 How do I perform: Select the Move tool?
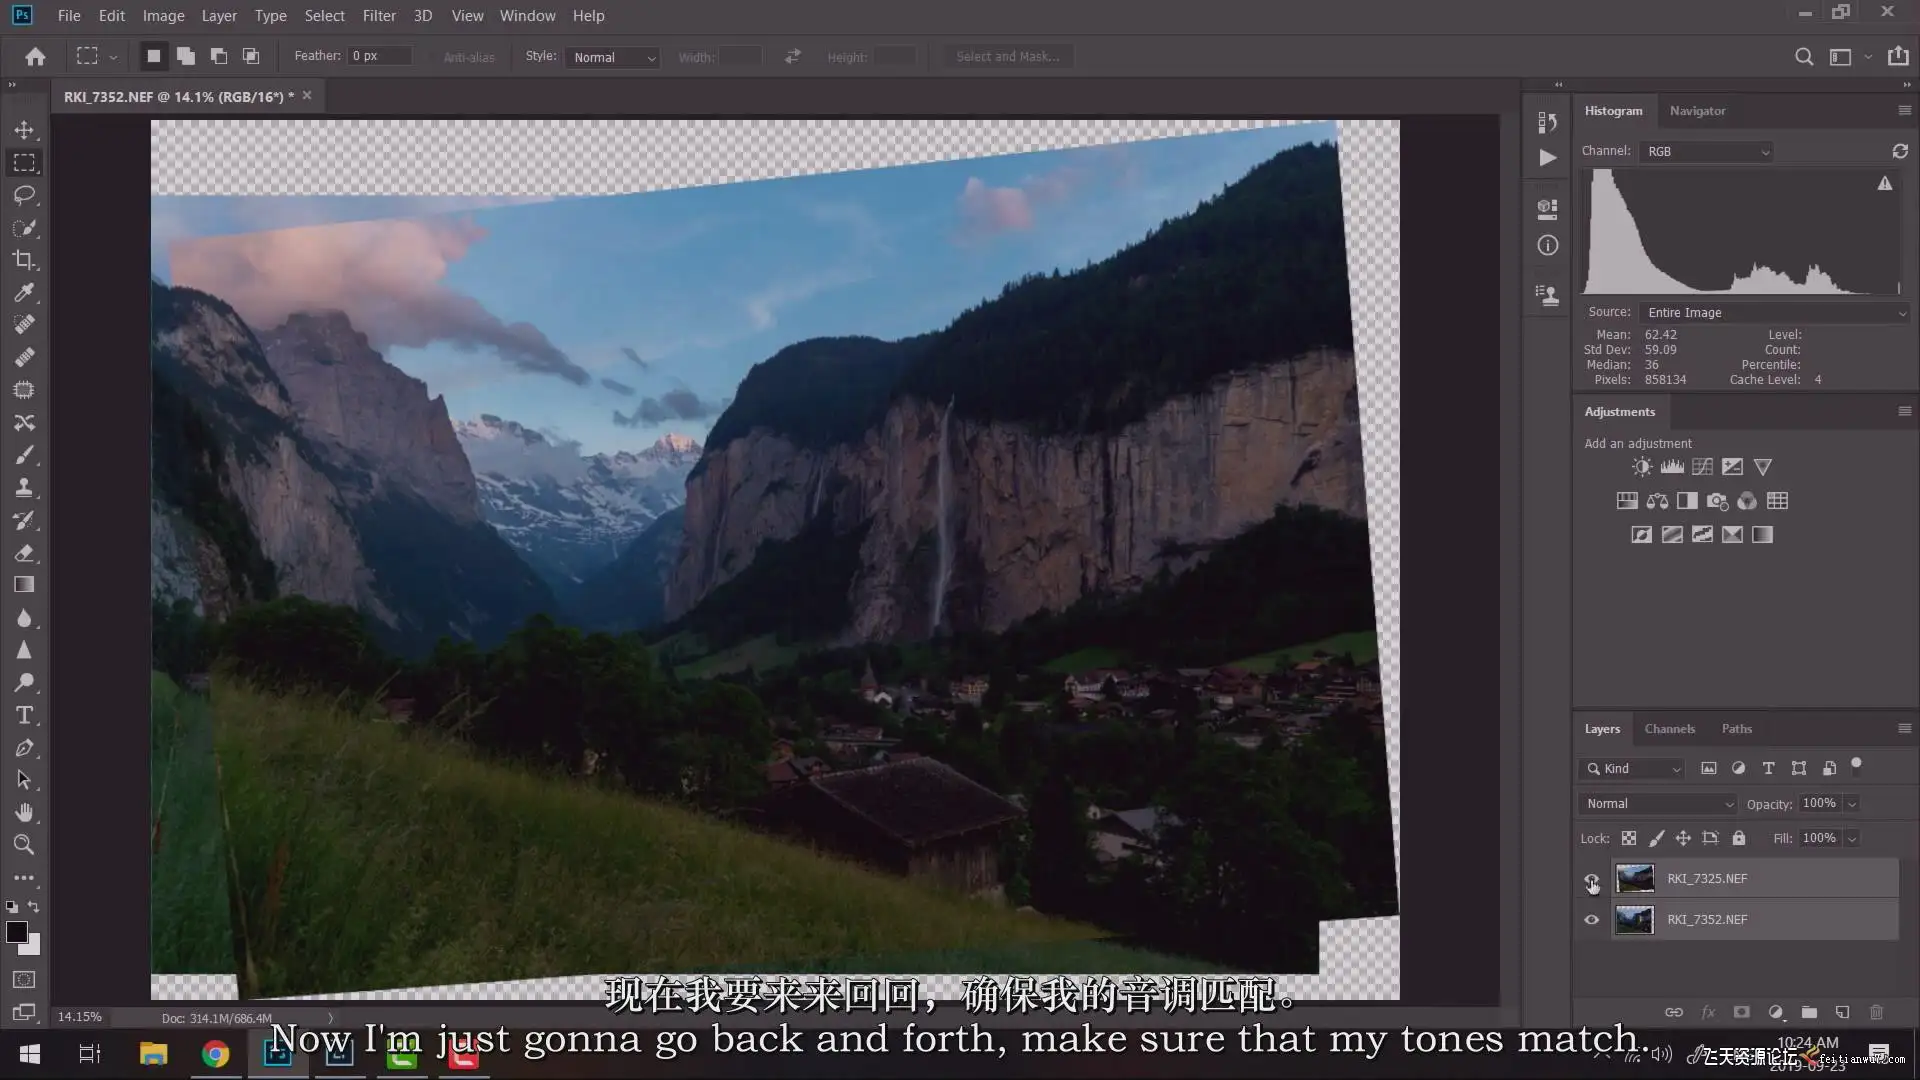click(x=24, y=130)
